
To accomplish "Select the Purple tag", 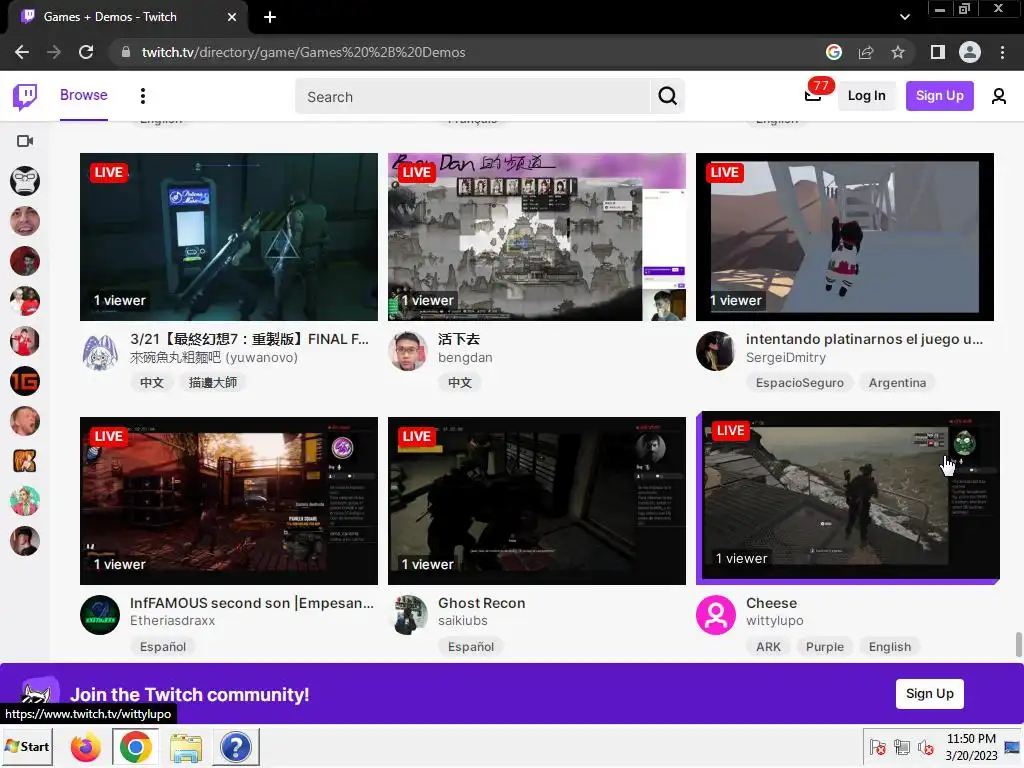I will pyautogui.click(x=824, y=647).
